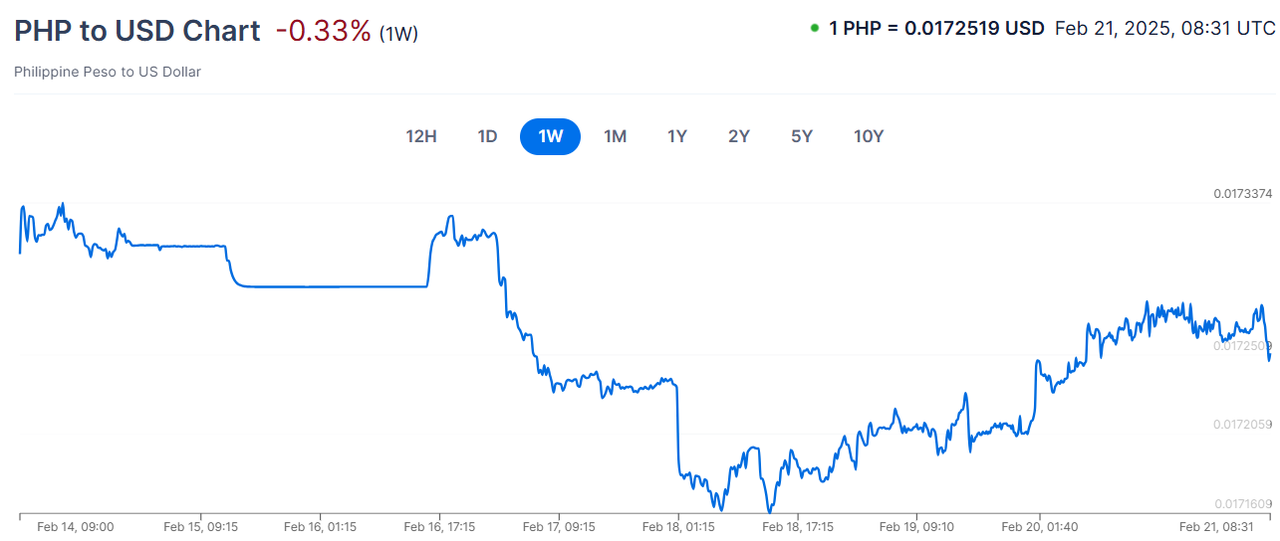The width and height of the screenshot is (1280, 541).
Task: Choose the 10Y time range
Action: 868,137
